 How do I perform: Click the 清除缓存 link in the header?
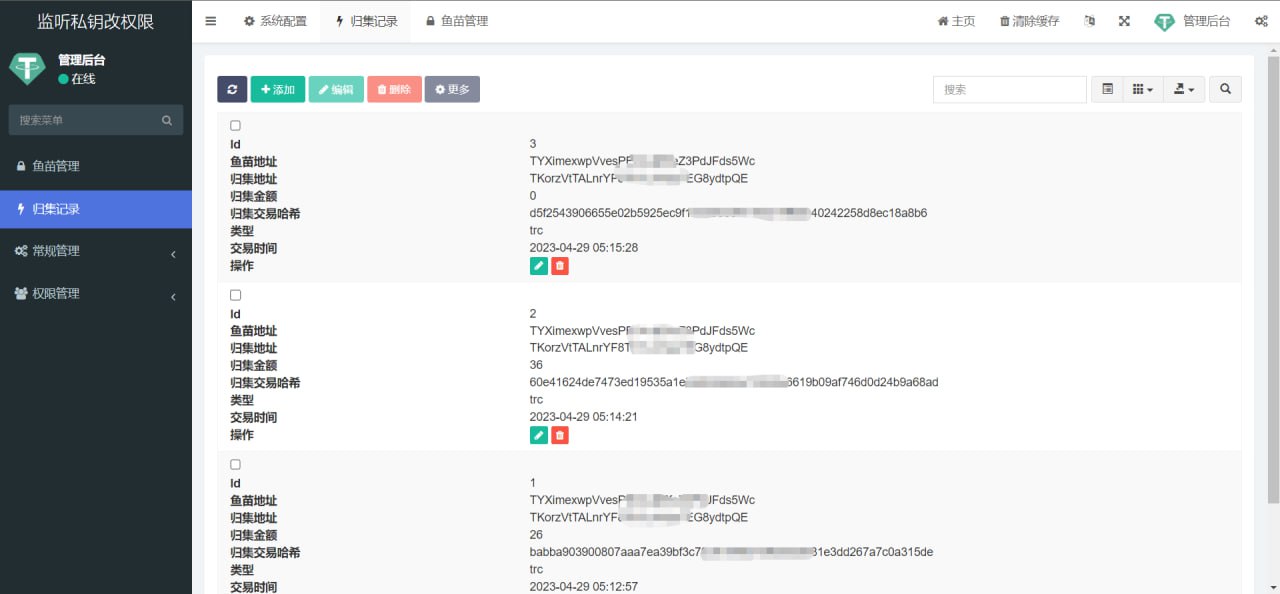[1029, 21]
